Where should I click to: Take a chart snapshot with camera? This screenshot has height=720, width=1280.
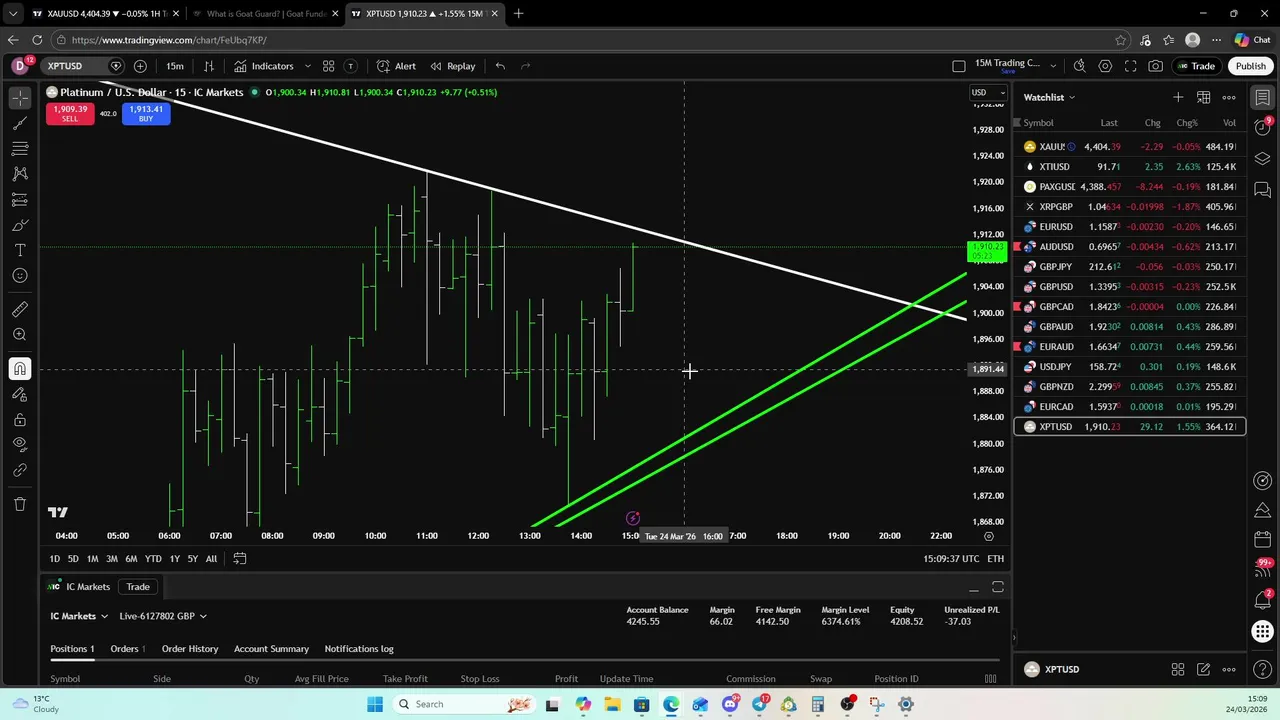[x=1156, y=66]
